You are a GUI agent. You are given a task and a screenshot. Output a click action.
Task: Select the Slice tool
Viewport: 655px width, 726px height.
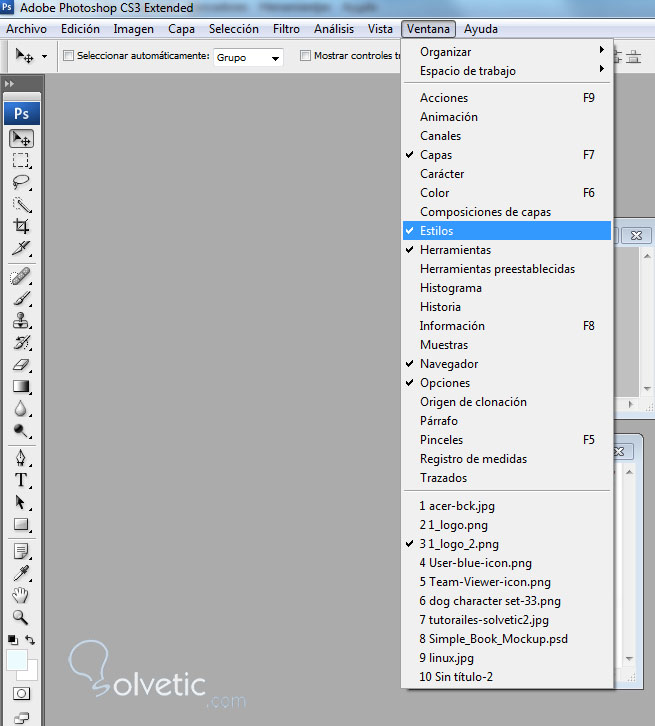[x=21, y=248]
